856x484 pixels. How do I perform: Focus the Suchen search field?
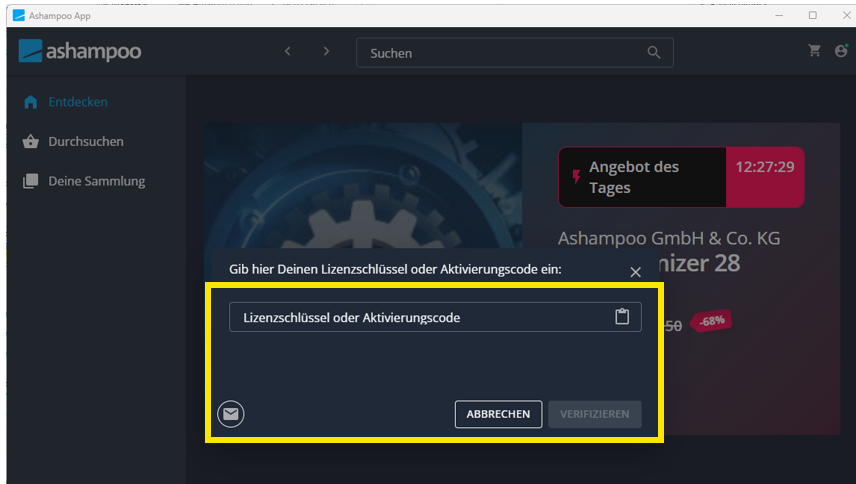coord(514,52)
